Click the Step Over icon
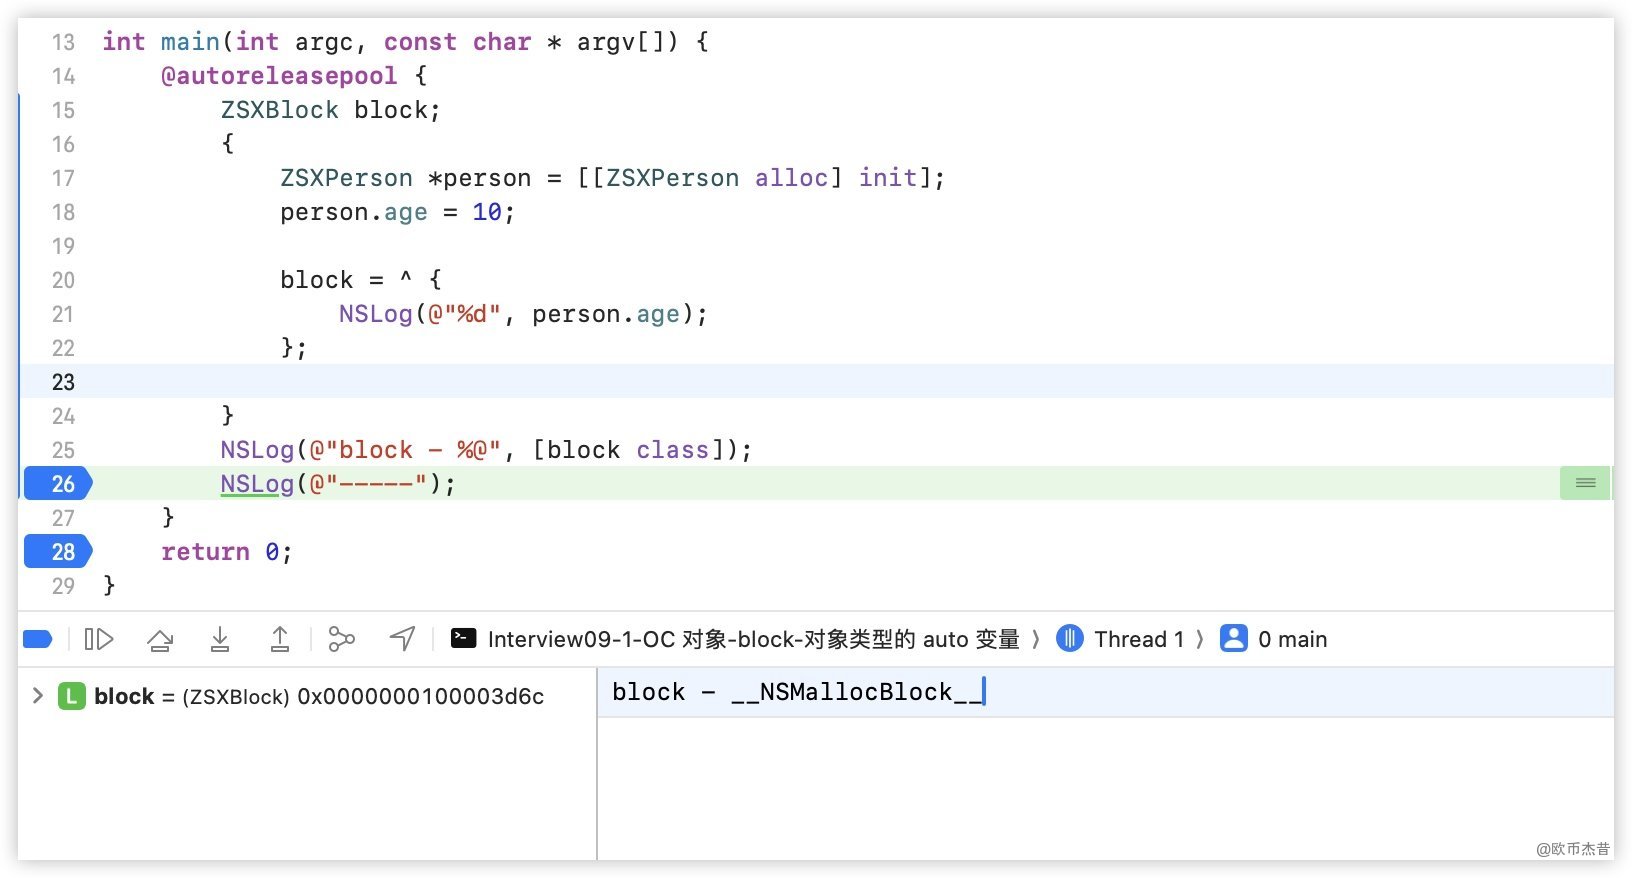Image resolution: width=1632 pixels, height=878 pixels. point(160,639)
